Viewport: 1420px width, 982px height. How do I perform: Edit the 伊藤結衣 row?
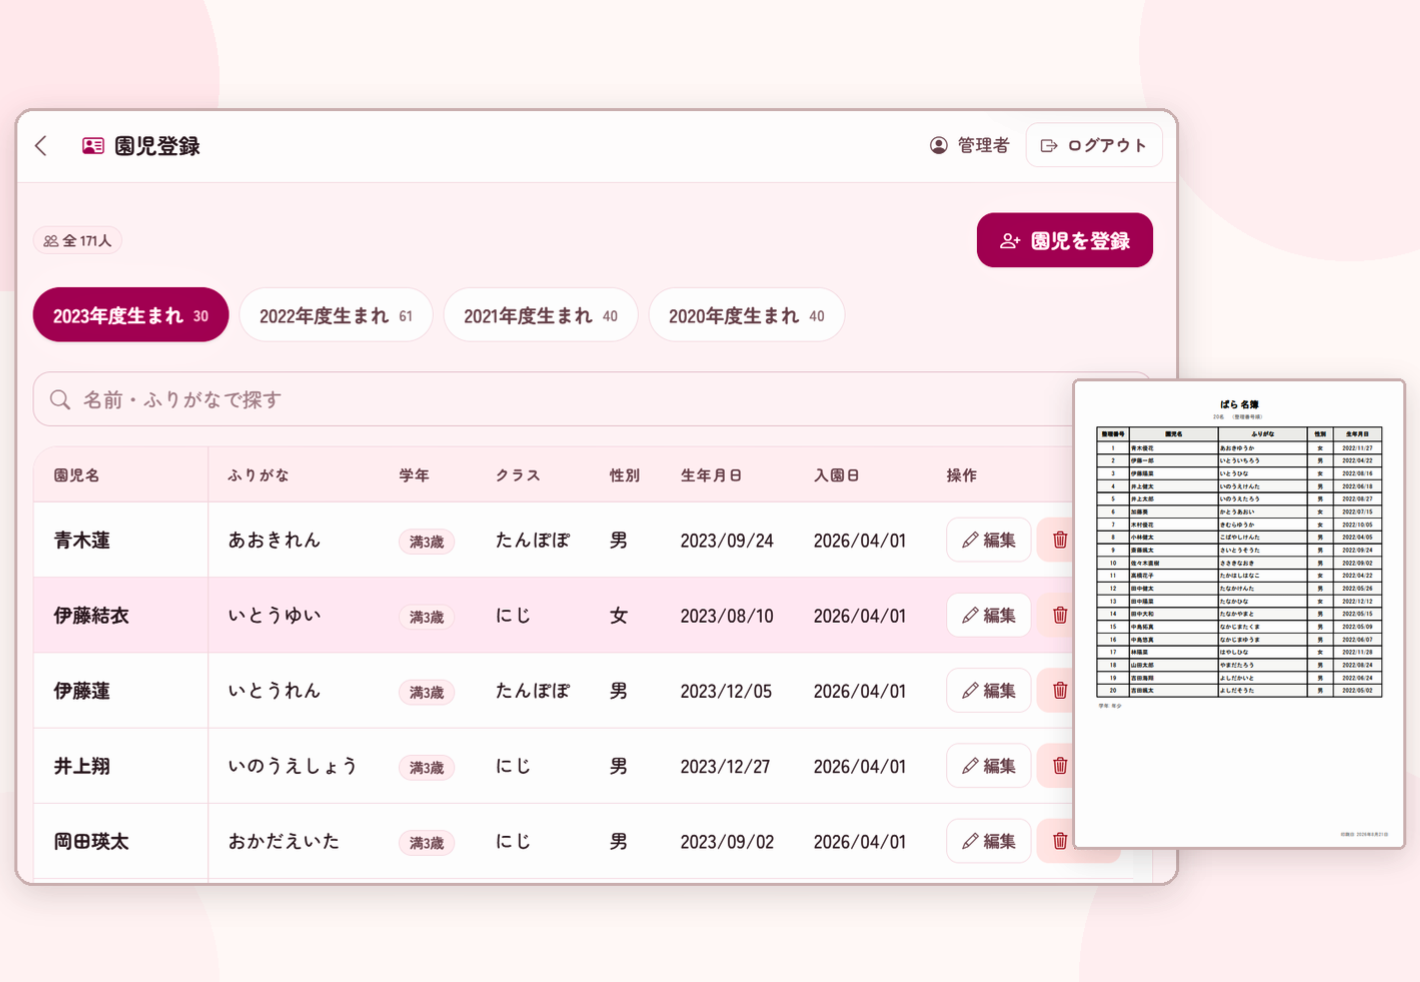tap(989, 615)
